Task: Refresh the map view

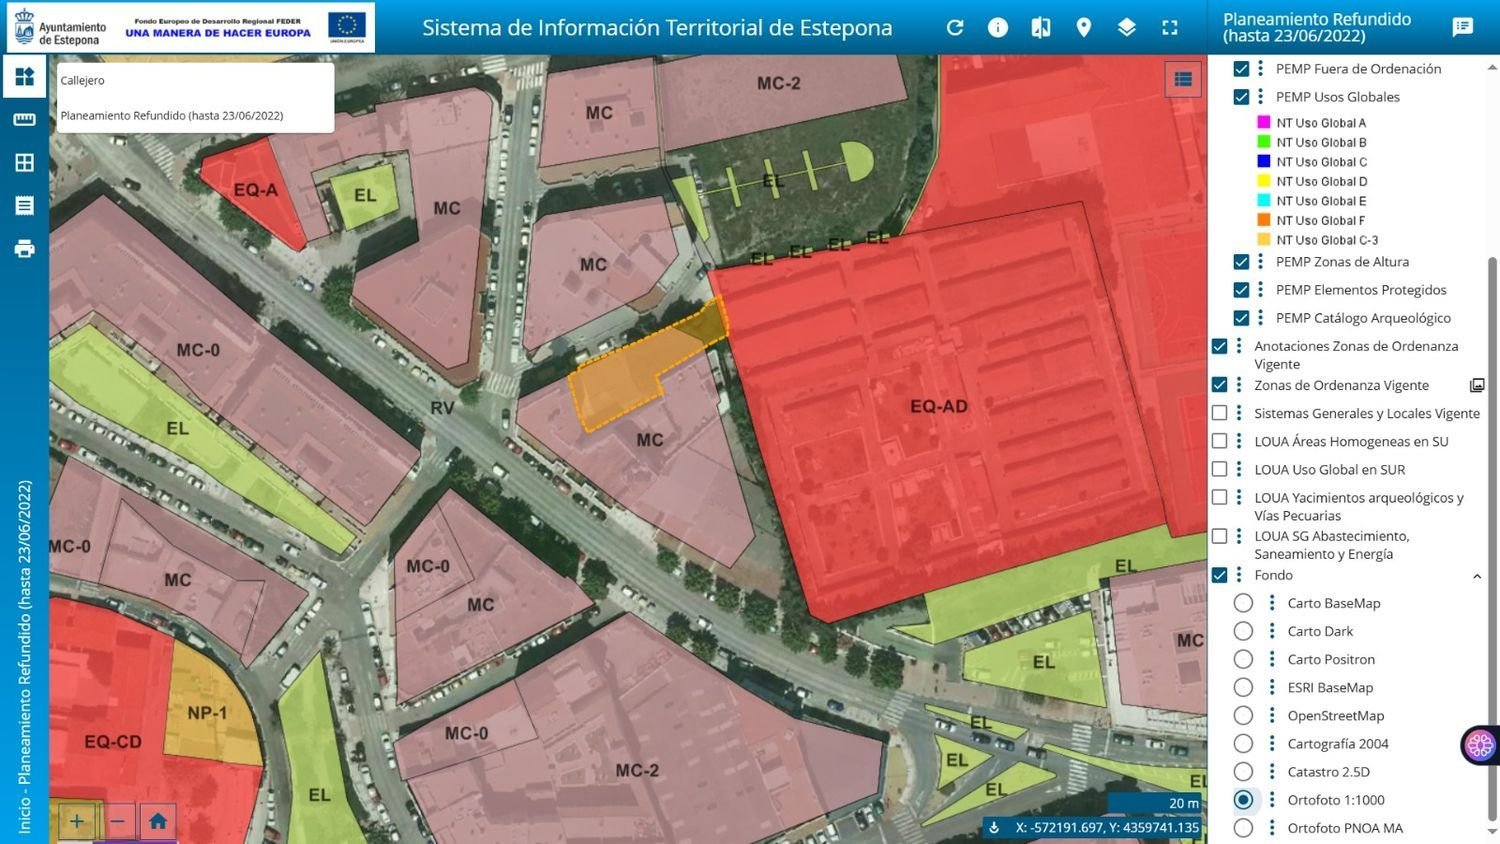Action: pyautogui.click(x=954, y=27)
